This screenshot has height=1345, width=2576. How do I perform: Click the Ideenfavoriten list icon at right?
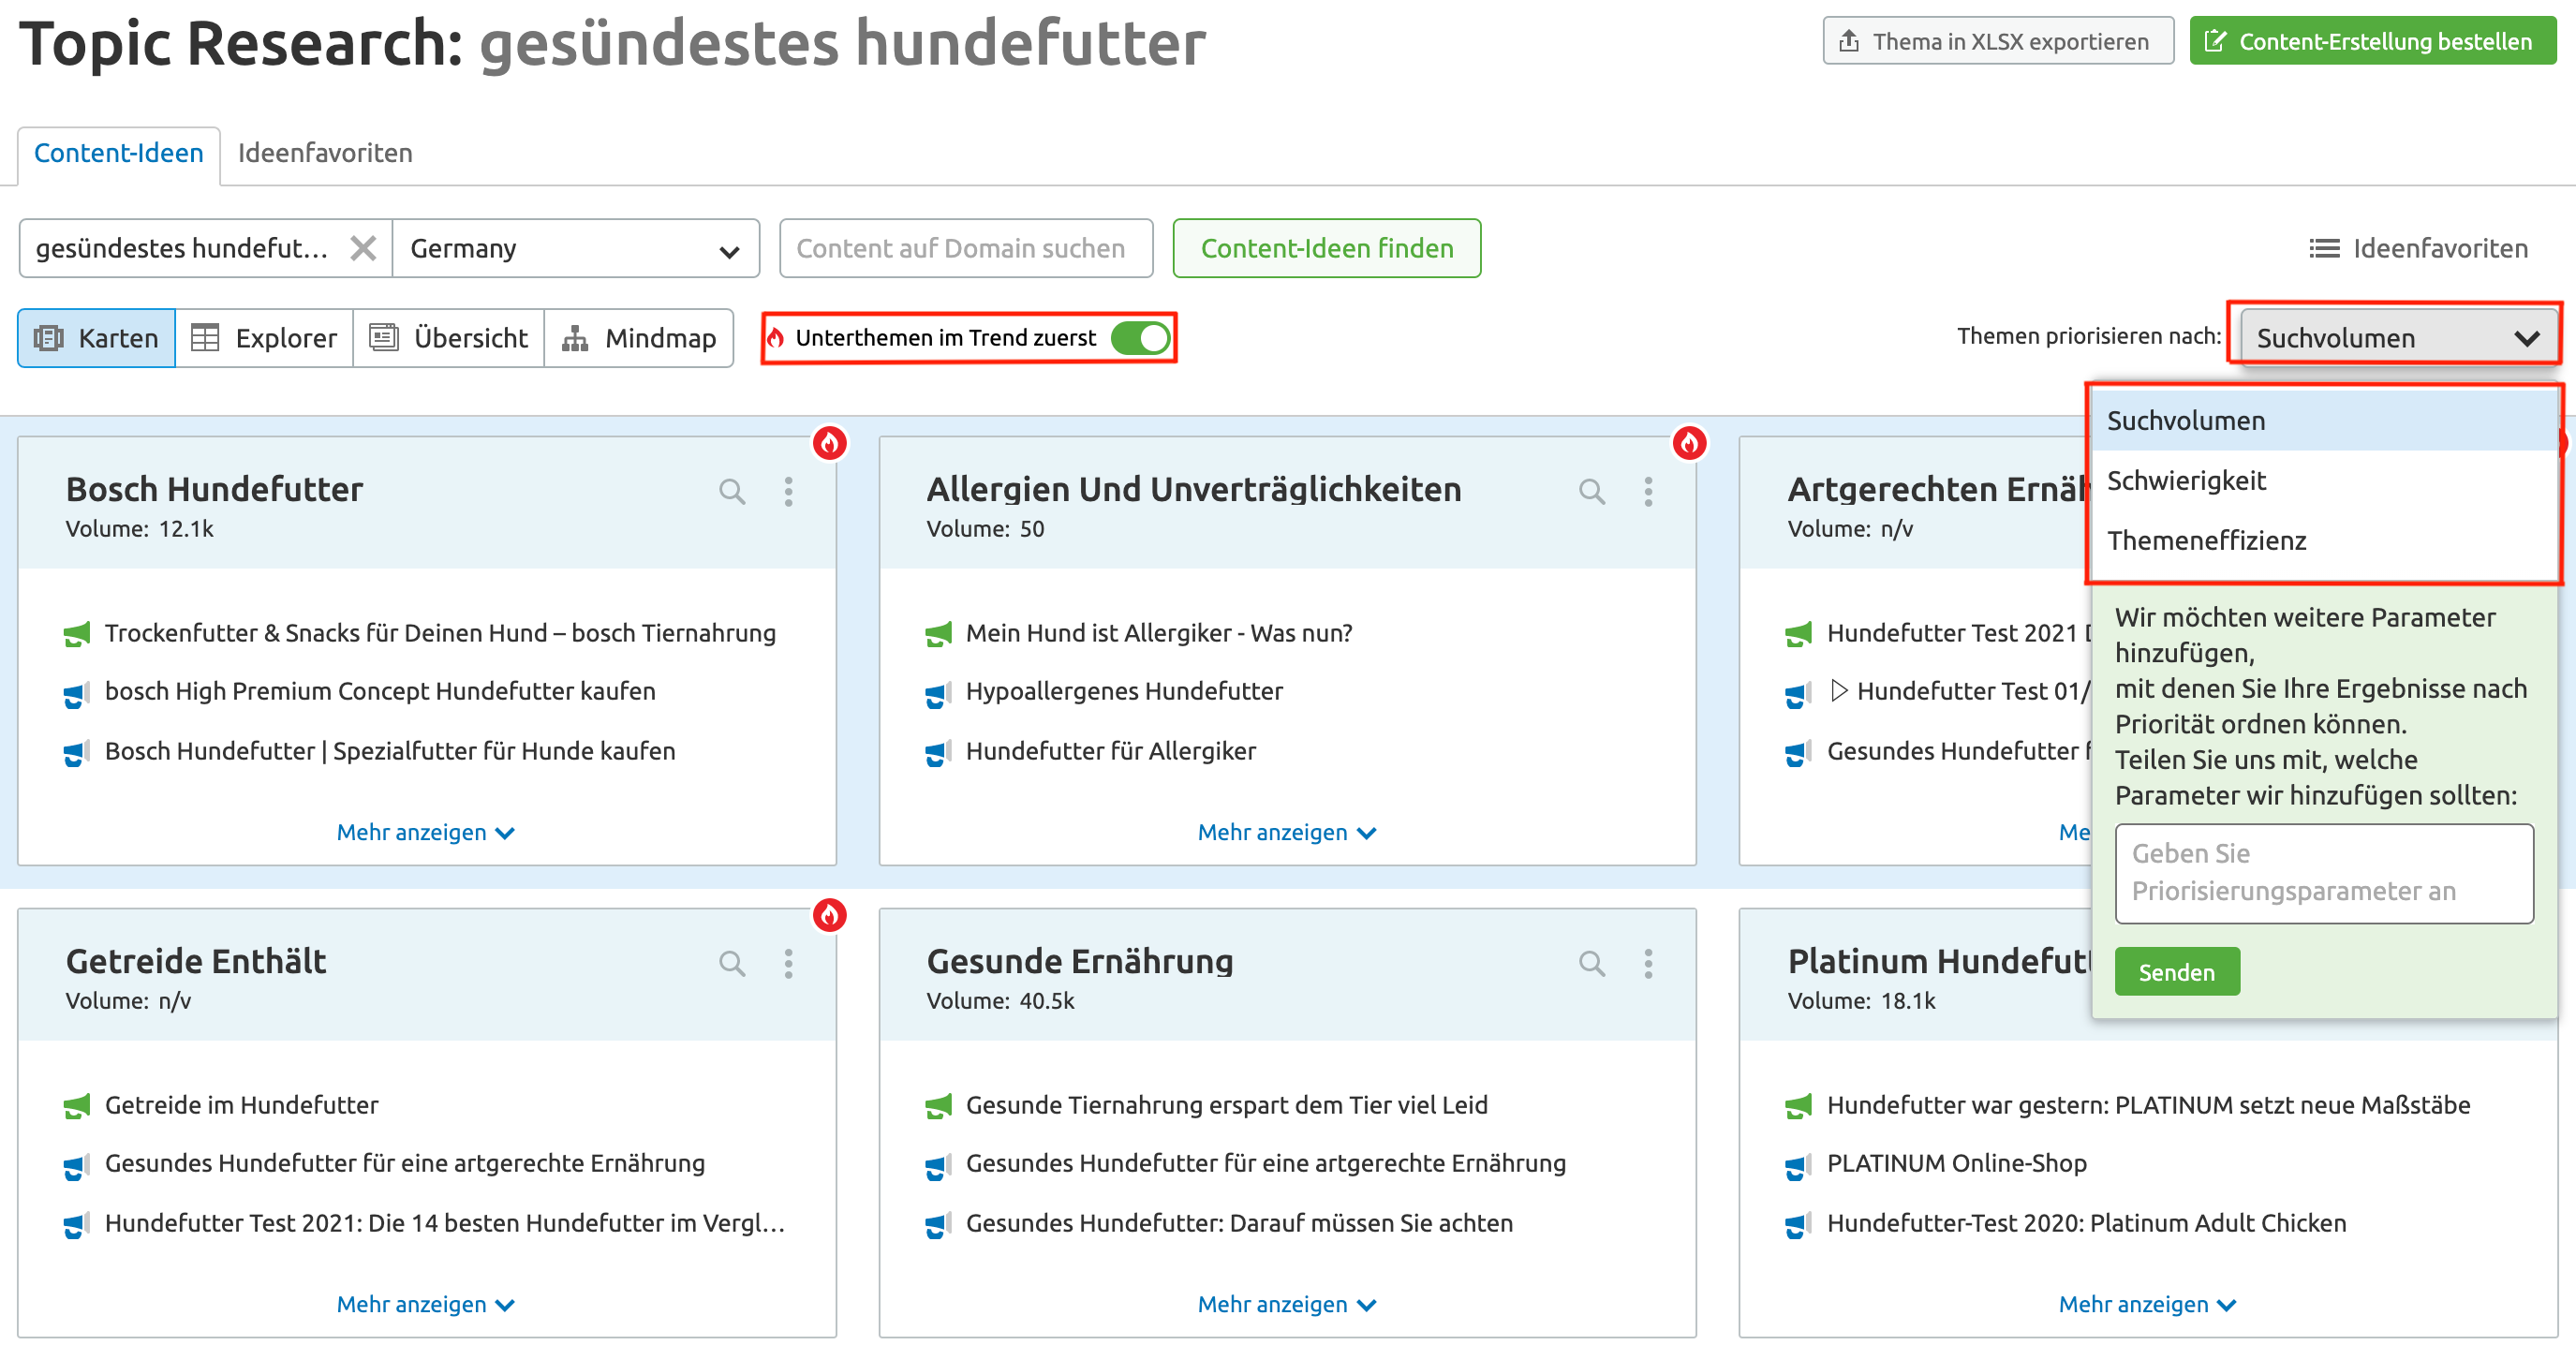click(2324, 248)
